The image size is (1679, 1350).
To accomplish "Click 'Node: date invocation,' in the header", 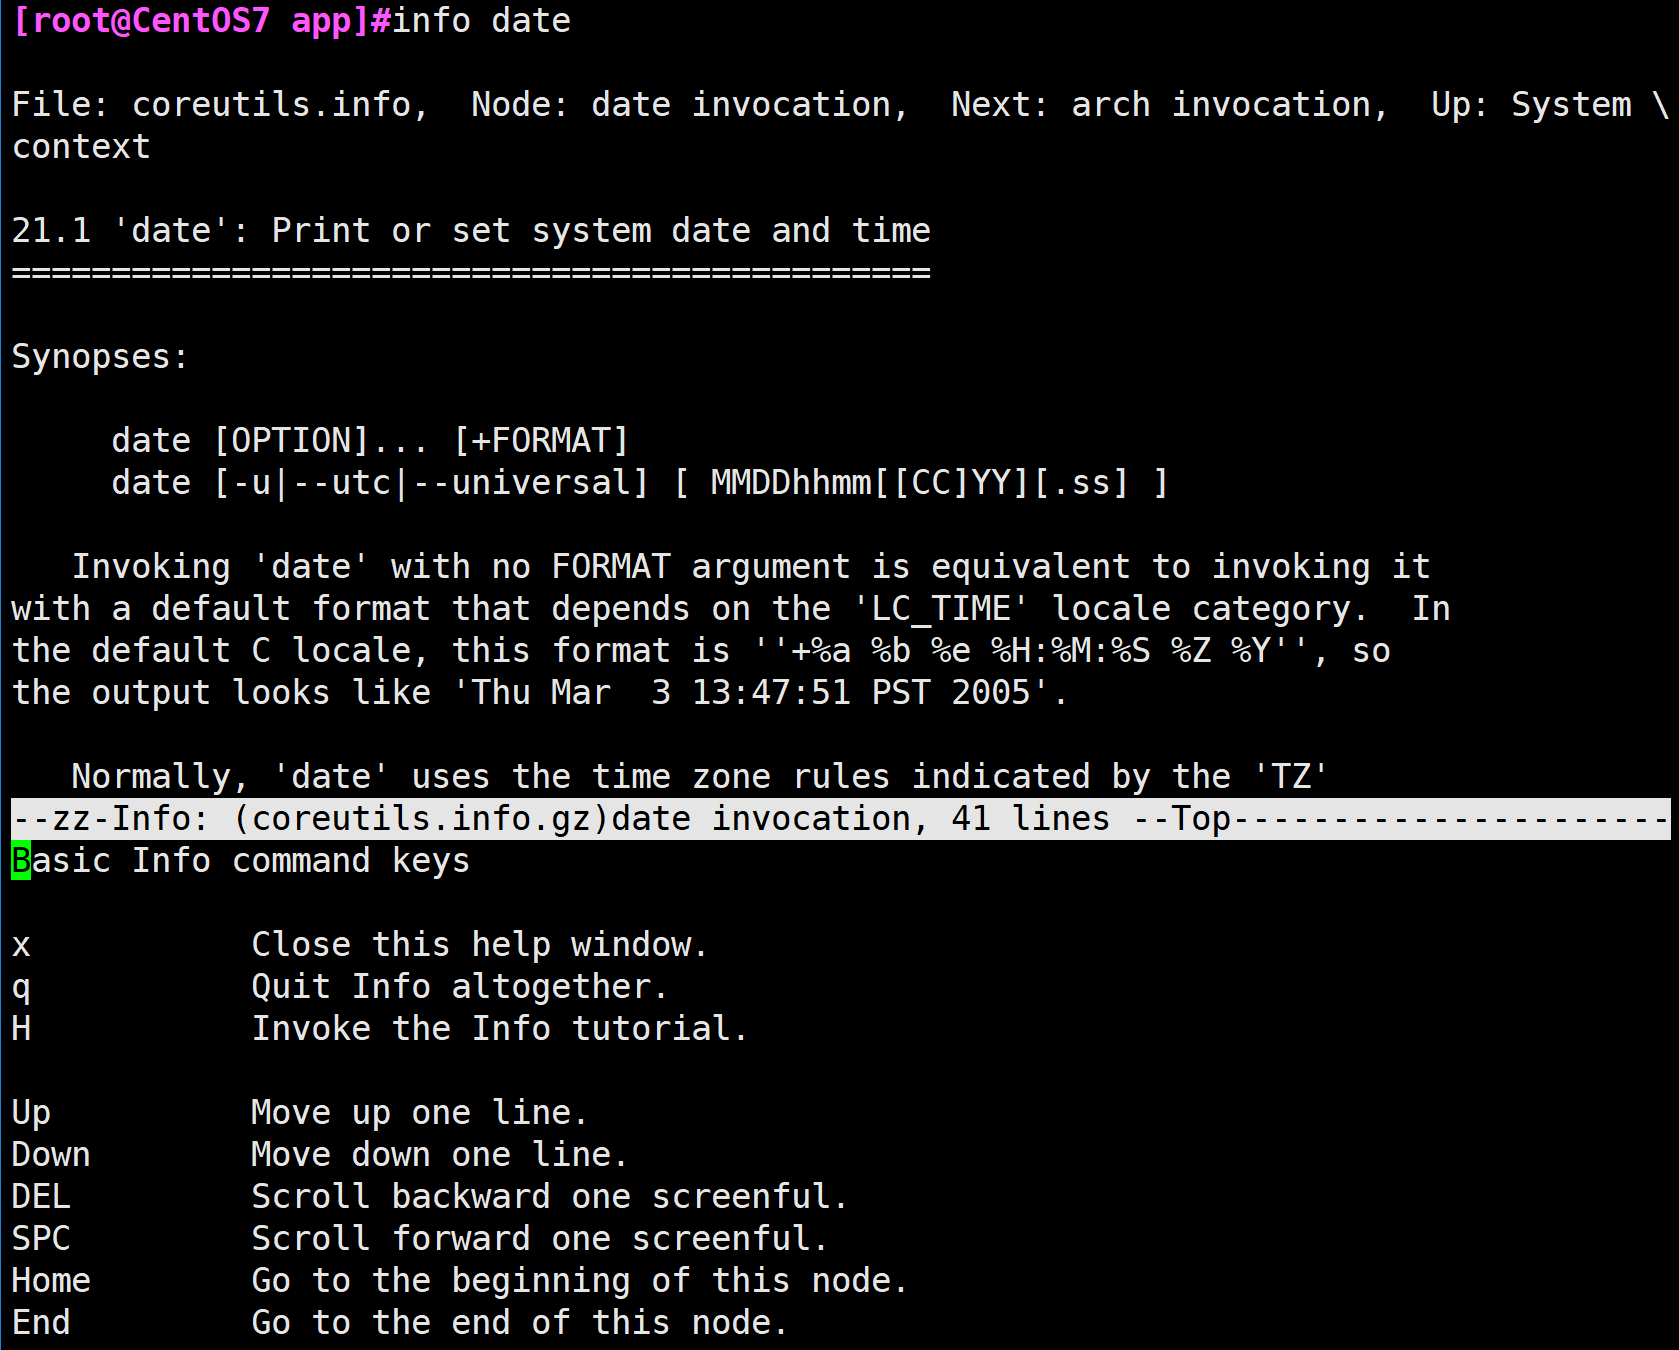I will click(690, 104).
